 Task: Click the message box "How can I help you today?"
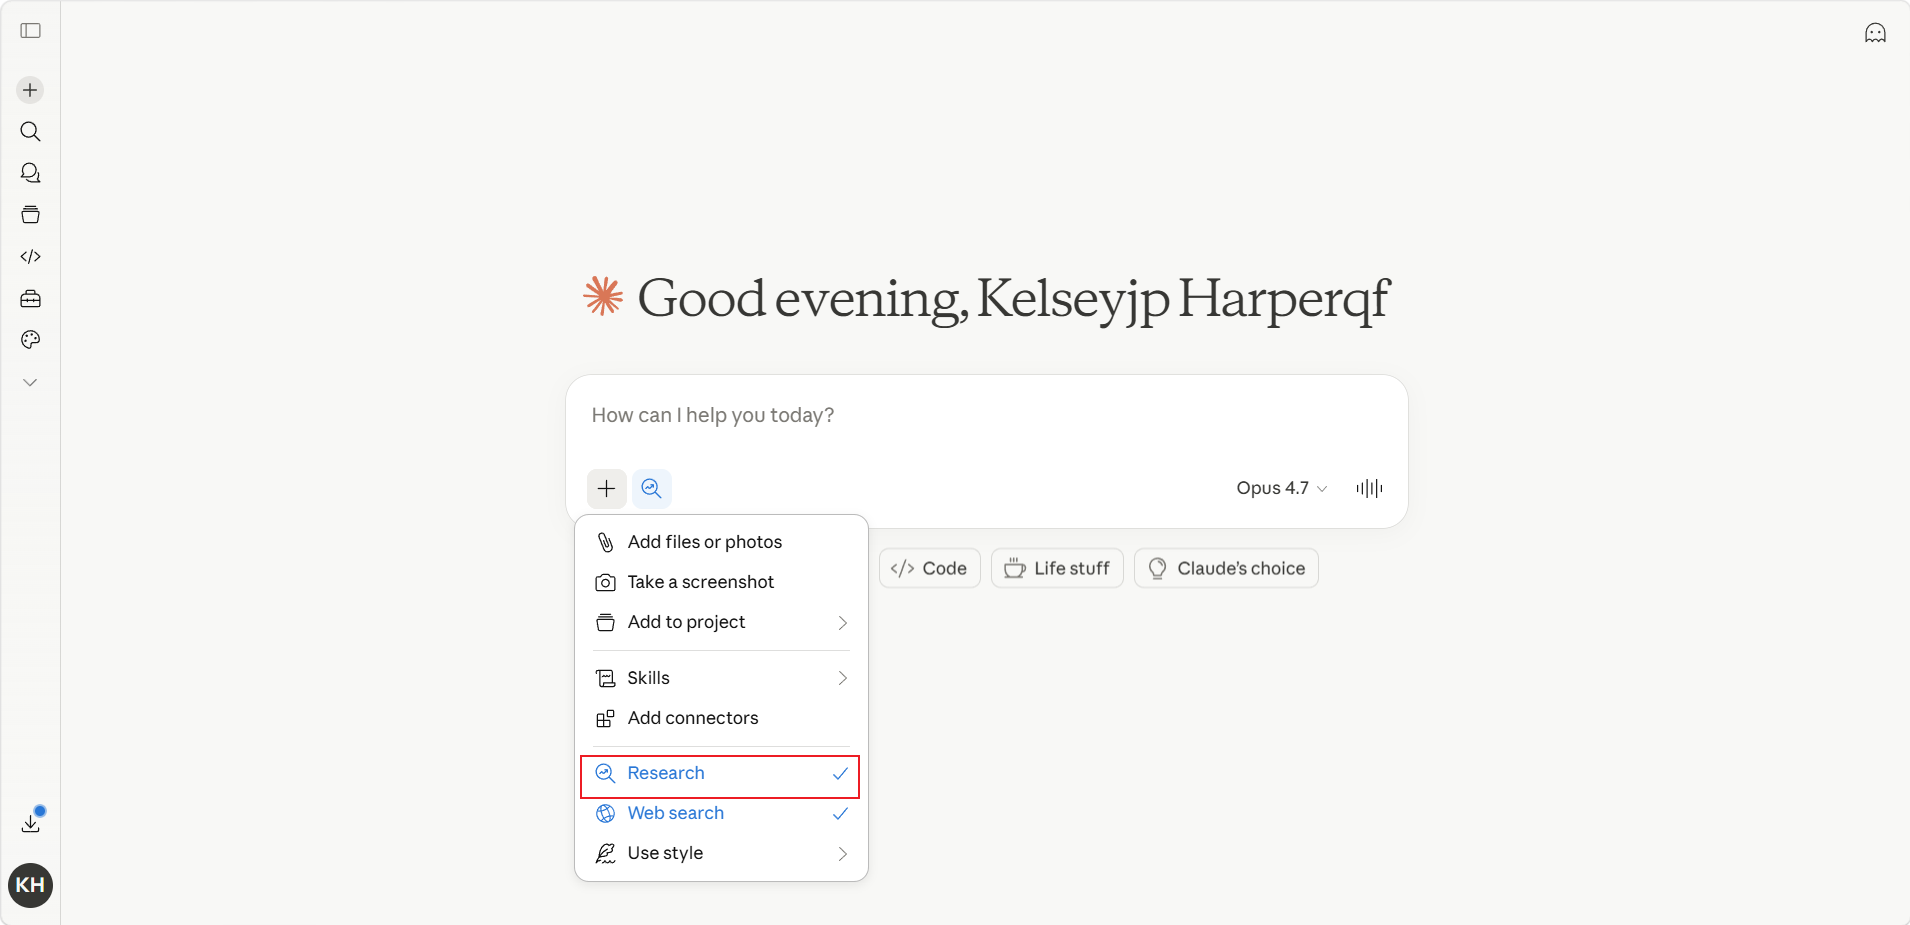986,415
